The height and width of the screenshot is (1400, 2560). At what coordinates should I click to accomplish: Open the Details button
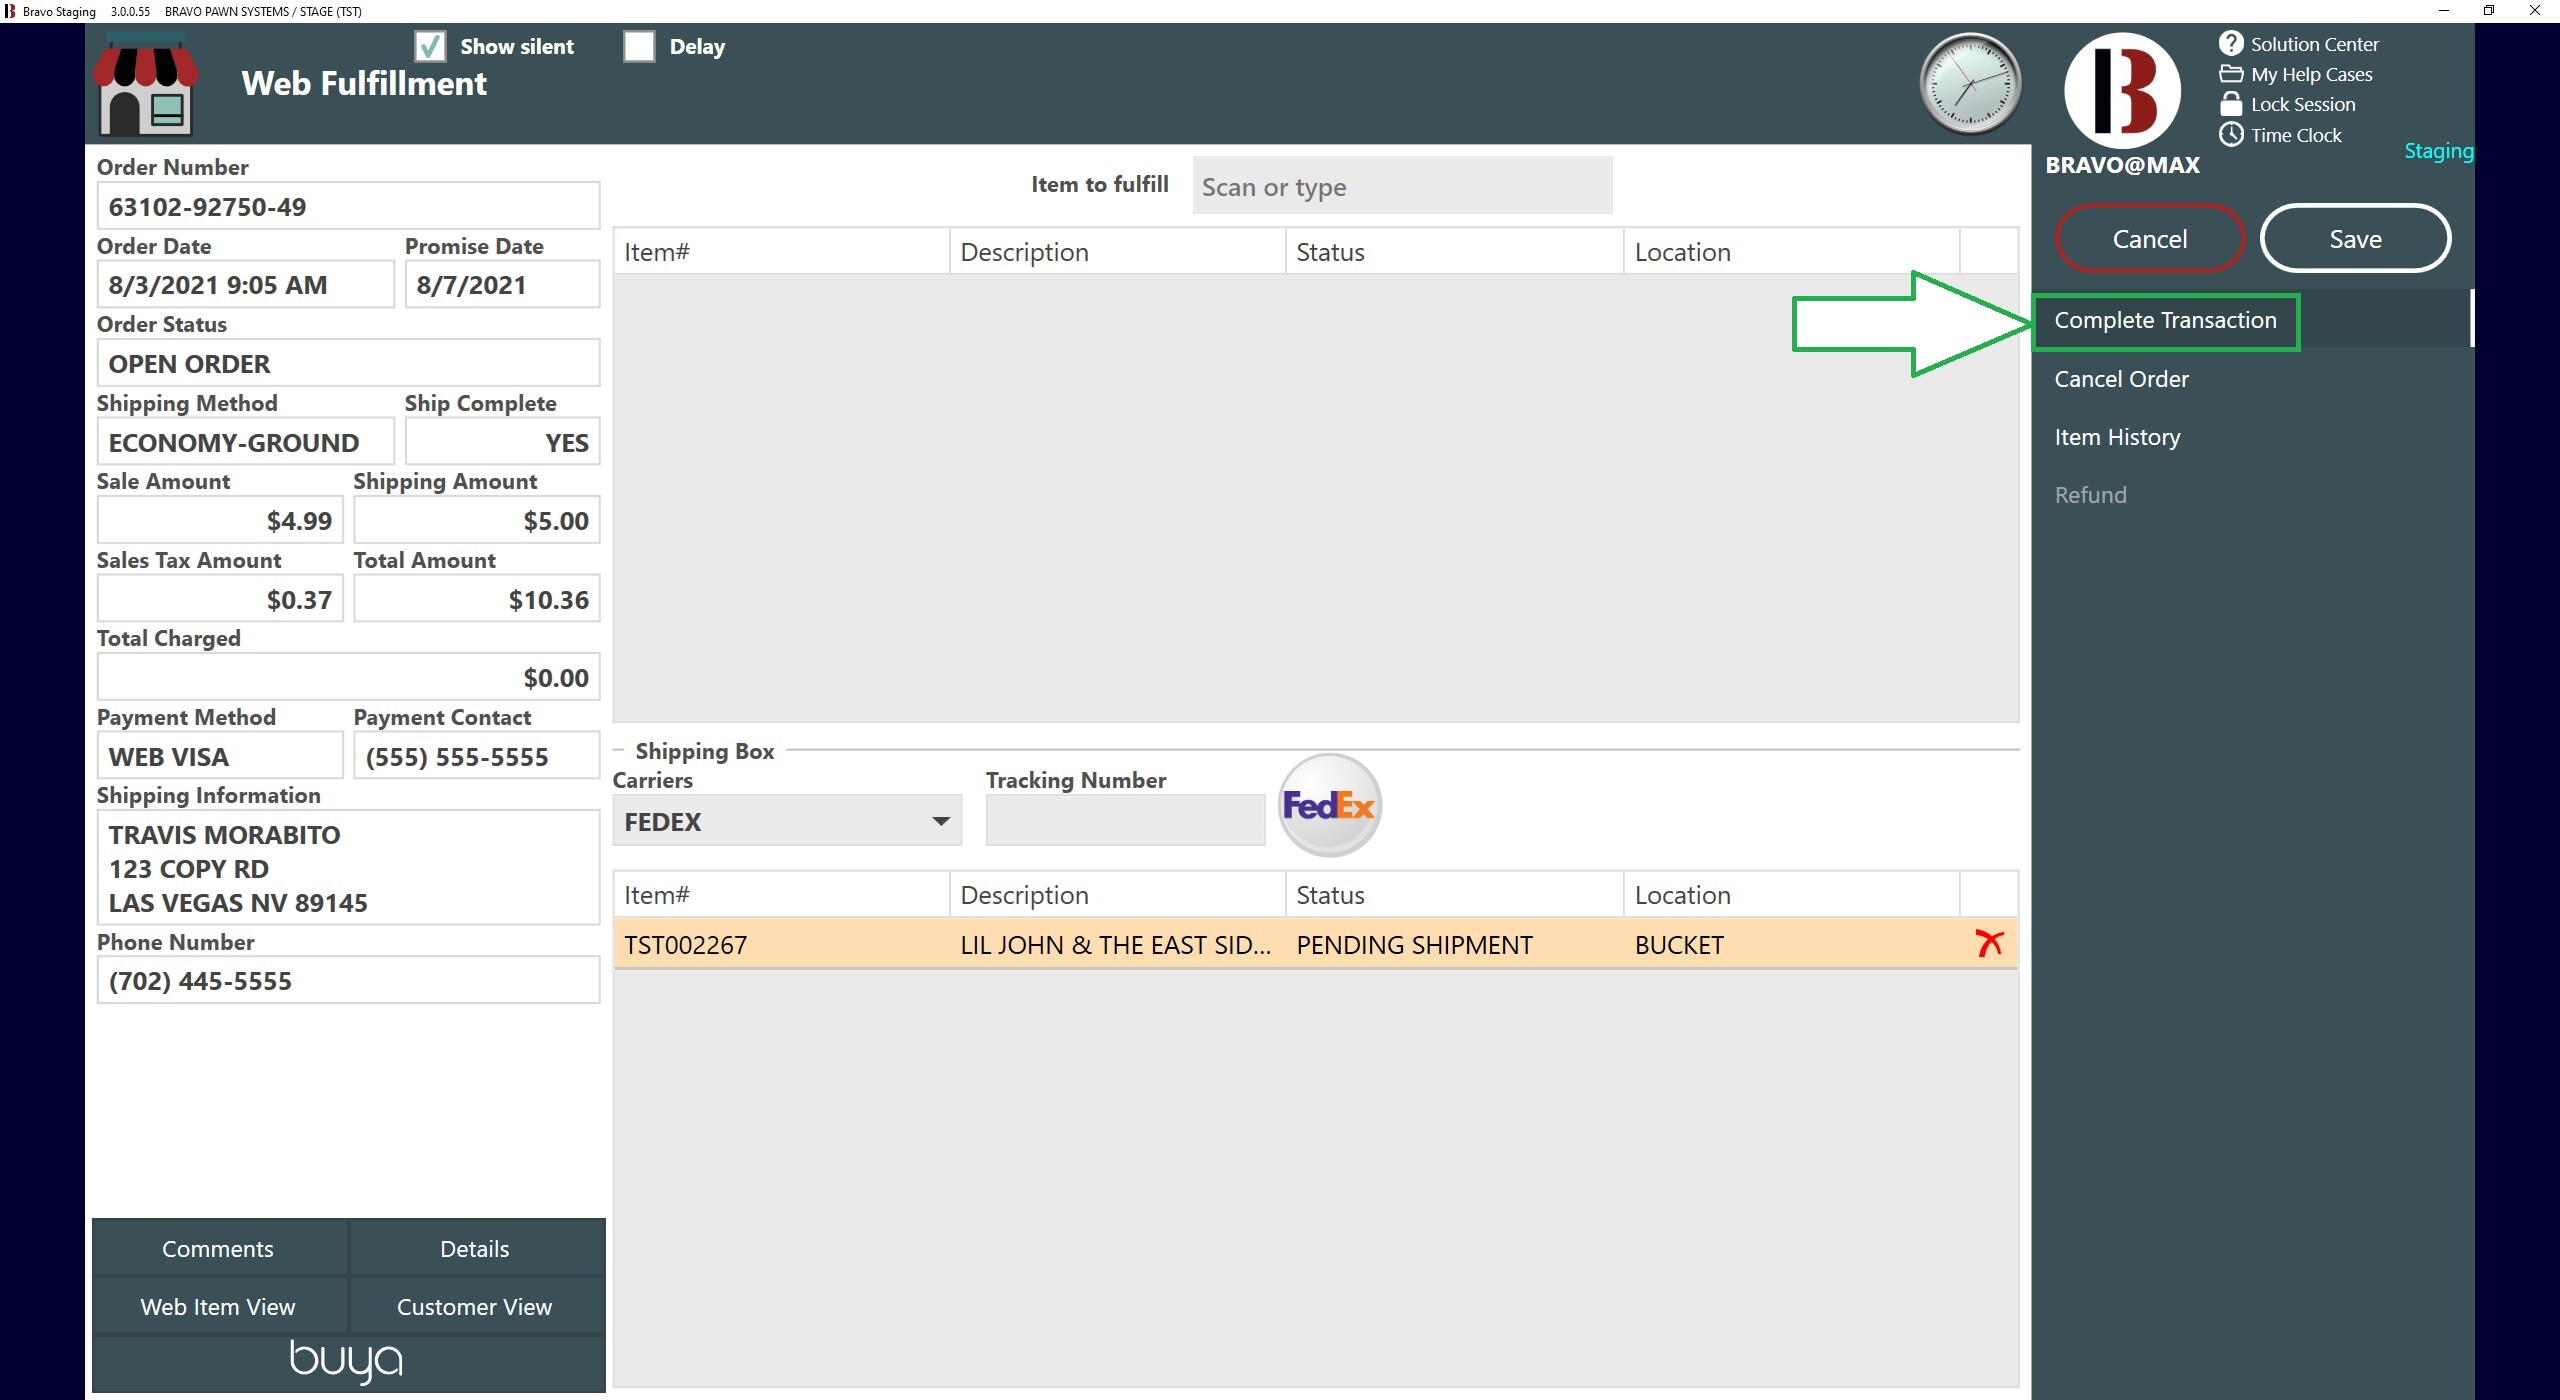pos(475,1249)
